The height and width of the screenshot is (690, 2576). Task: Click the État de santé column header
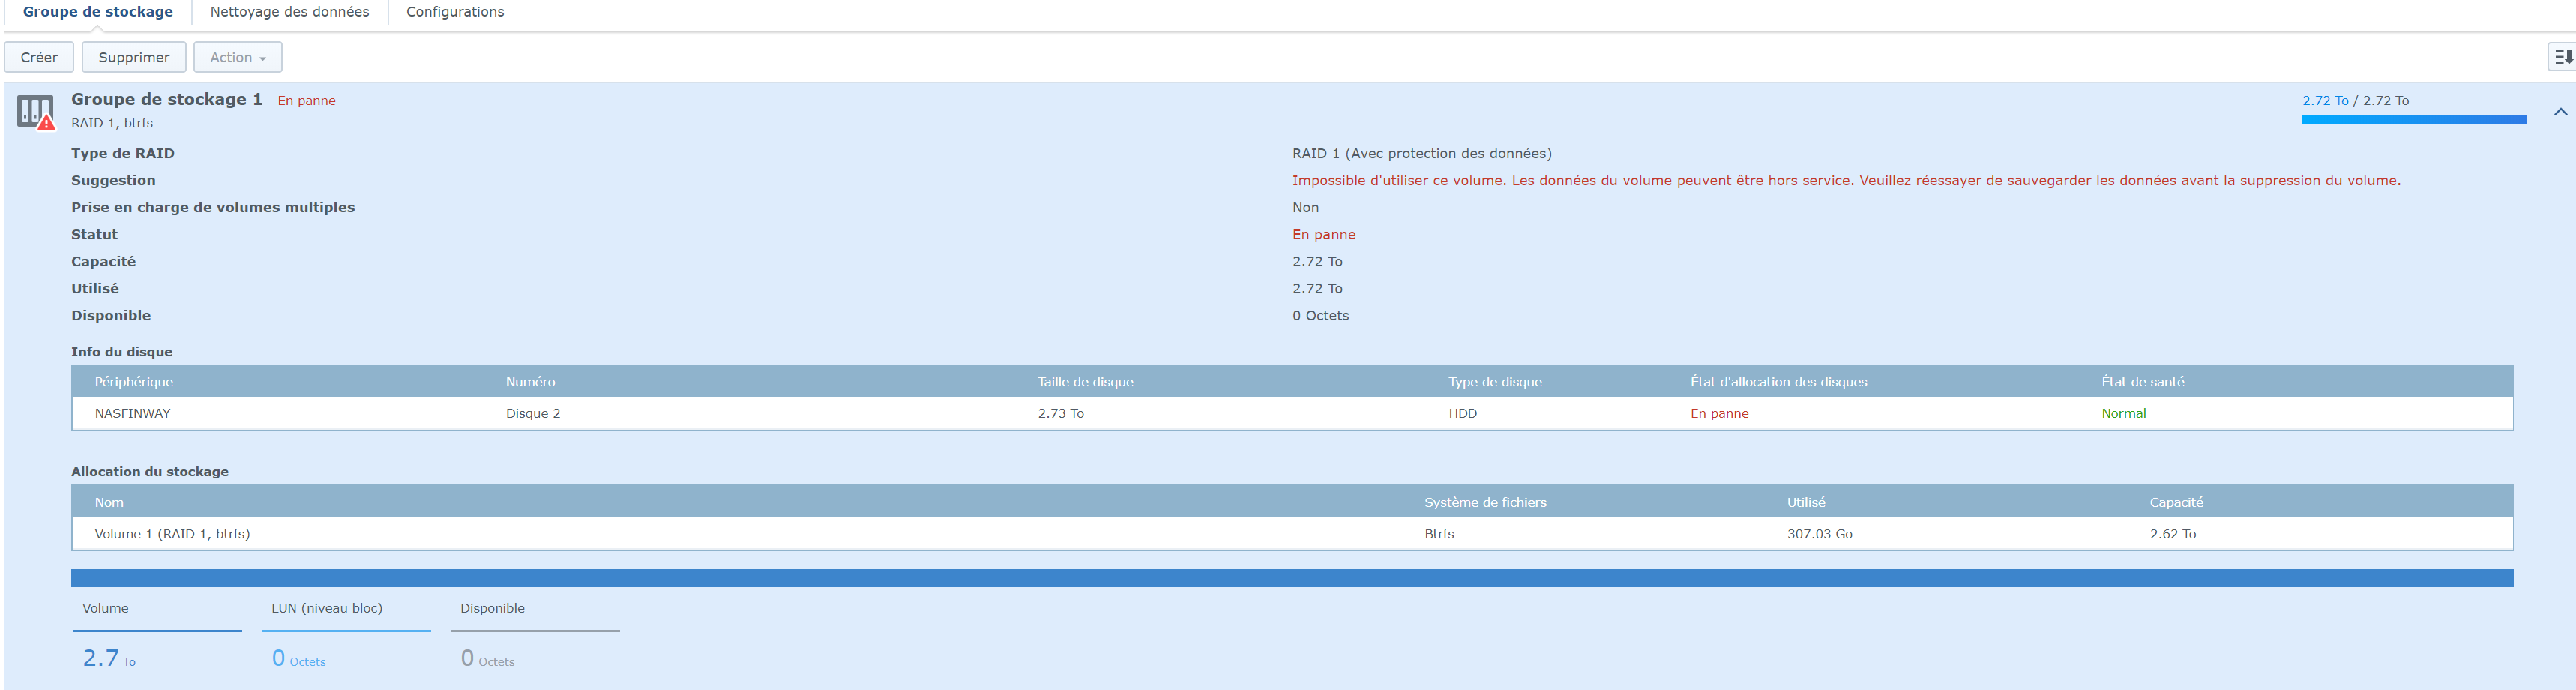pyautogui.click(x=2142, y=381)
